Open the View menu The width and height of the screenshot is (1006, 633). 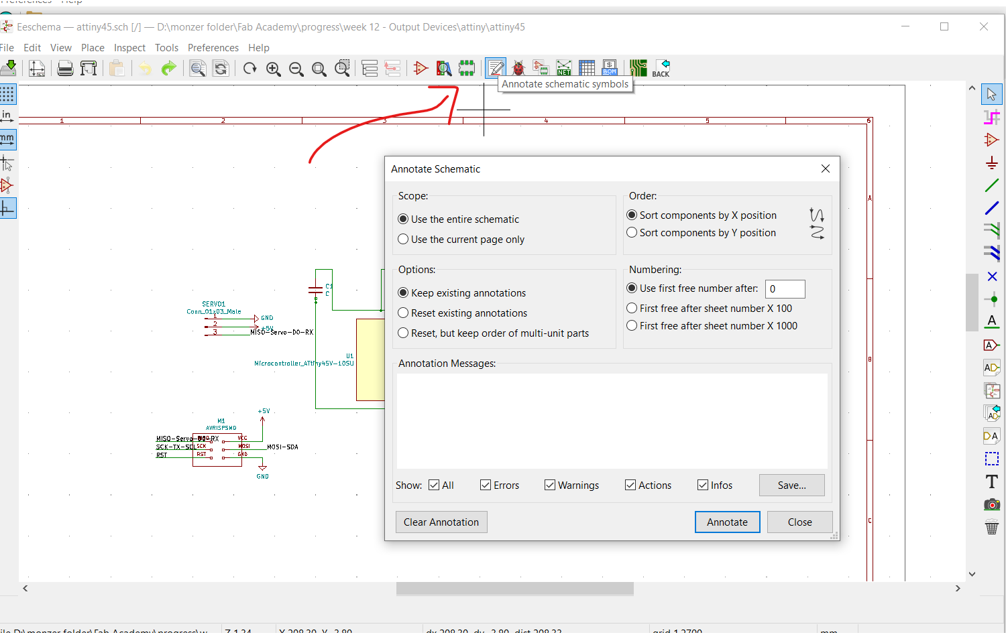point(61,47)
